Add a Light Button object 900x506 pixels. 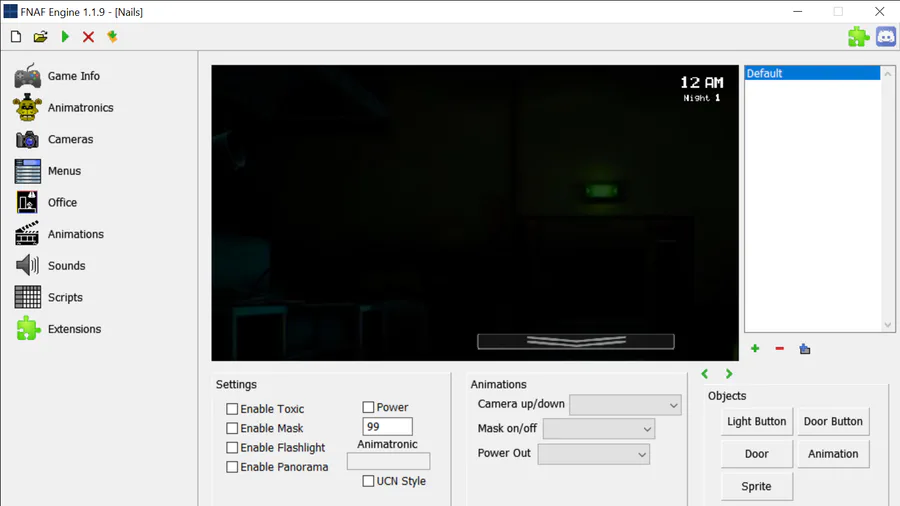tap(757, 422)
